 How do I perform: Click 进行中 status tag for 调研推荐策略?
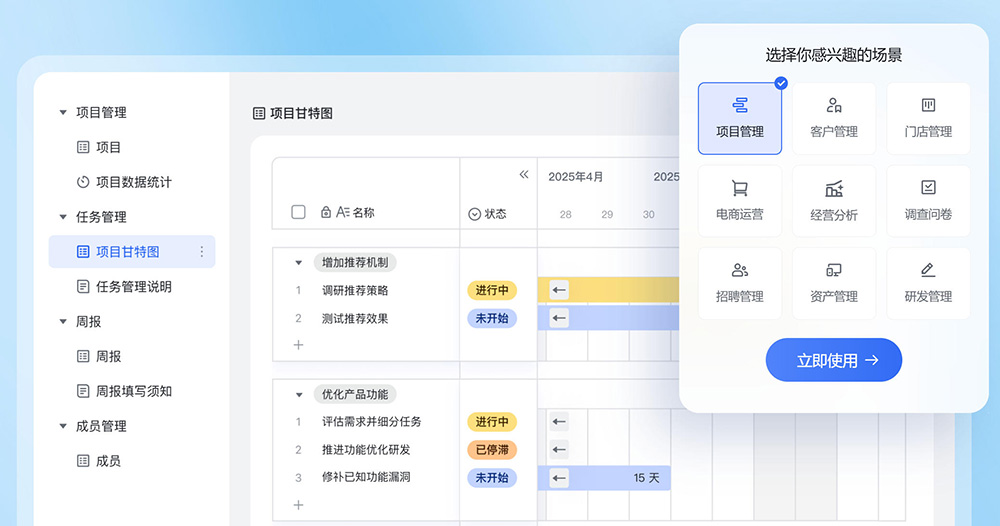tap(492, 291)
